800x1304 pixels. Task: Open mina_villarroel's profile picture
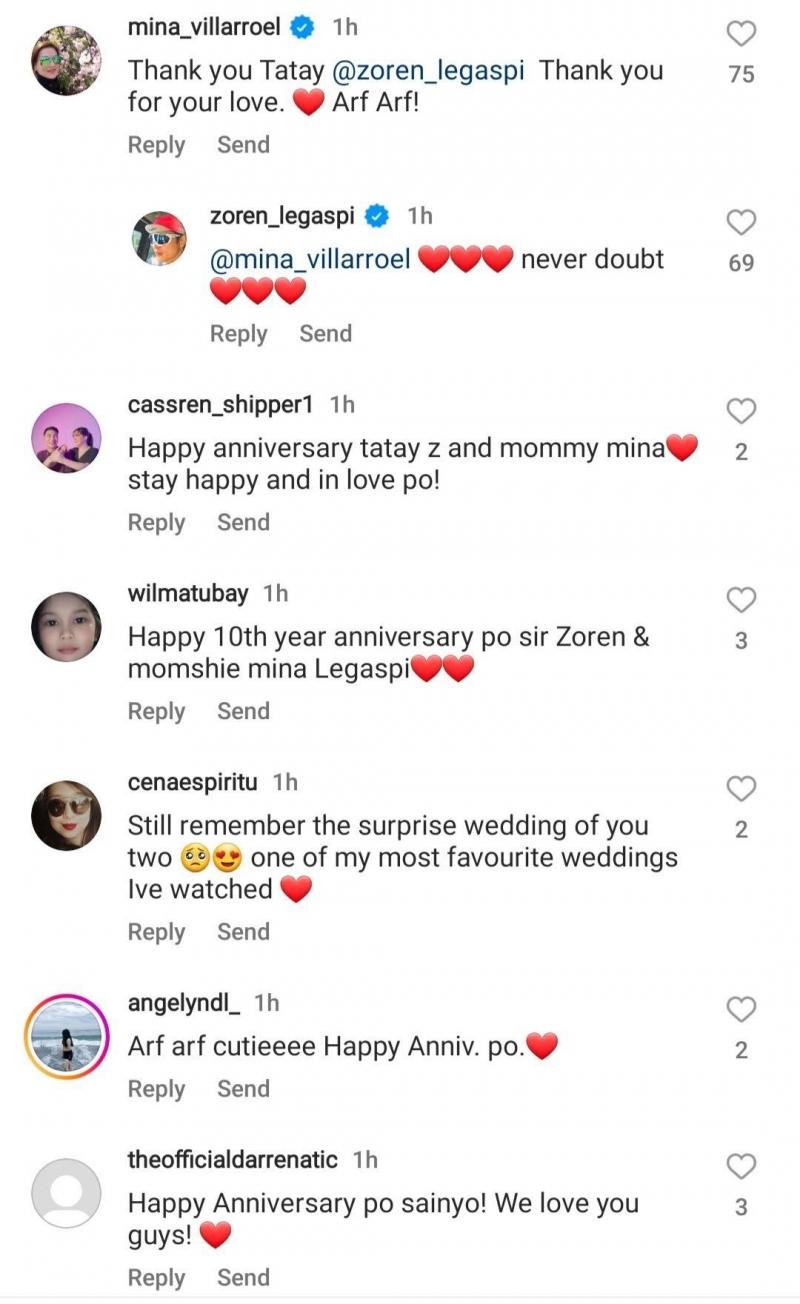coord(66,60)
